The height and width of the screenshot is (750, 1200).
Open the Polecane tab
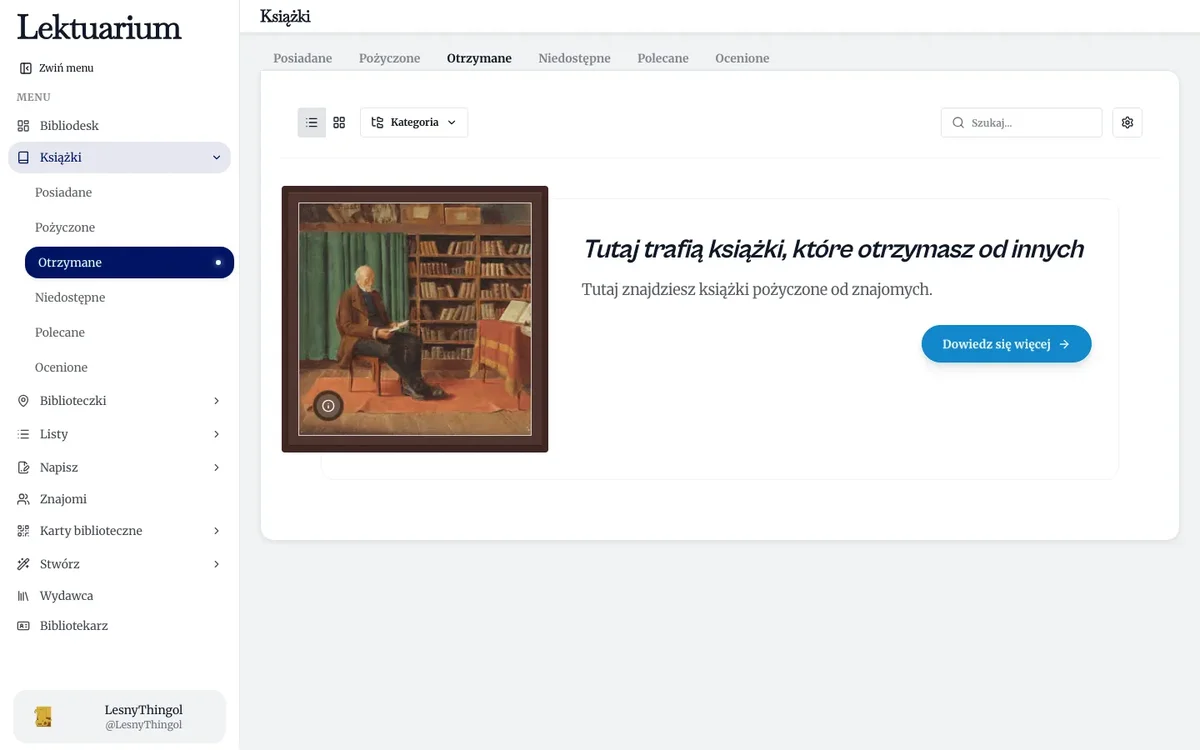tap(663, 58)
